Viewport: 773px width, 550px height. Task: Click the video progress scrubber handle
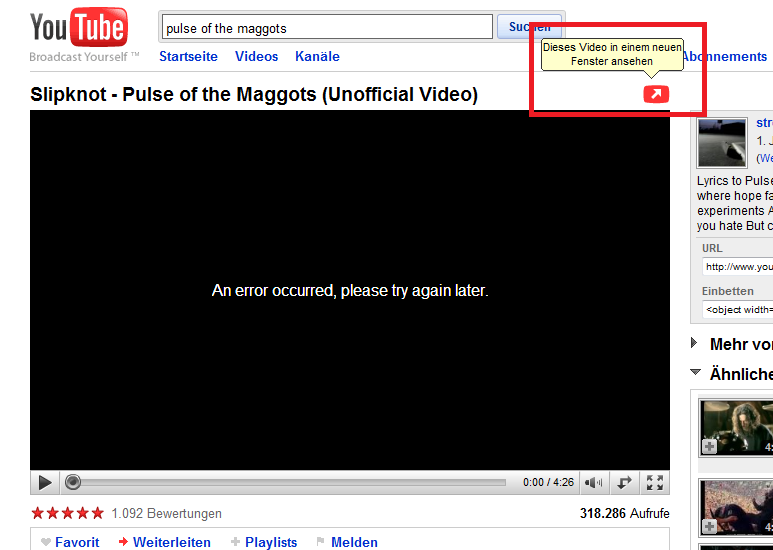(73, 482)
